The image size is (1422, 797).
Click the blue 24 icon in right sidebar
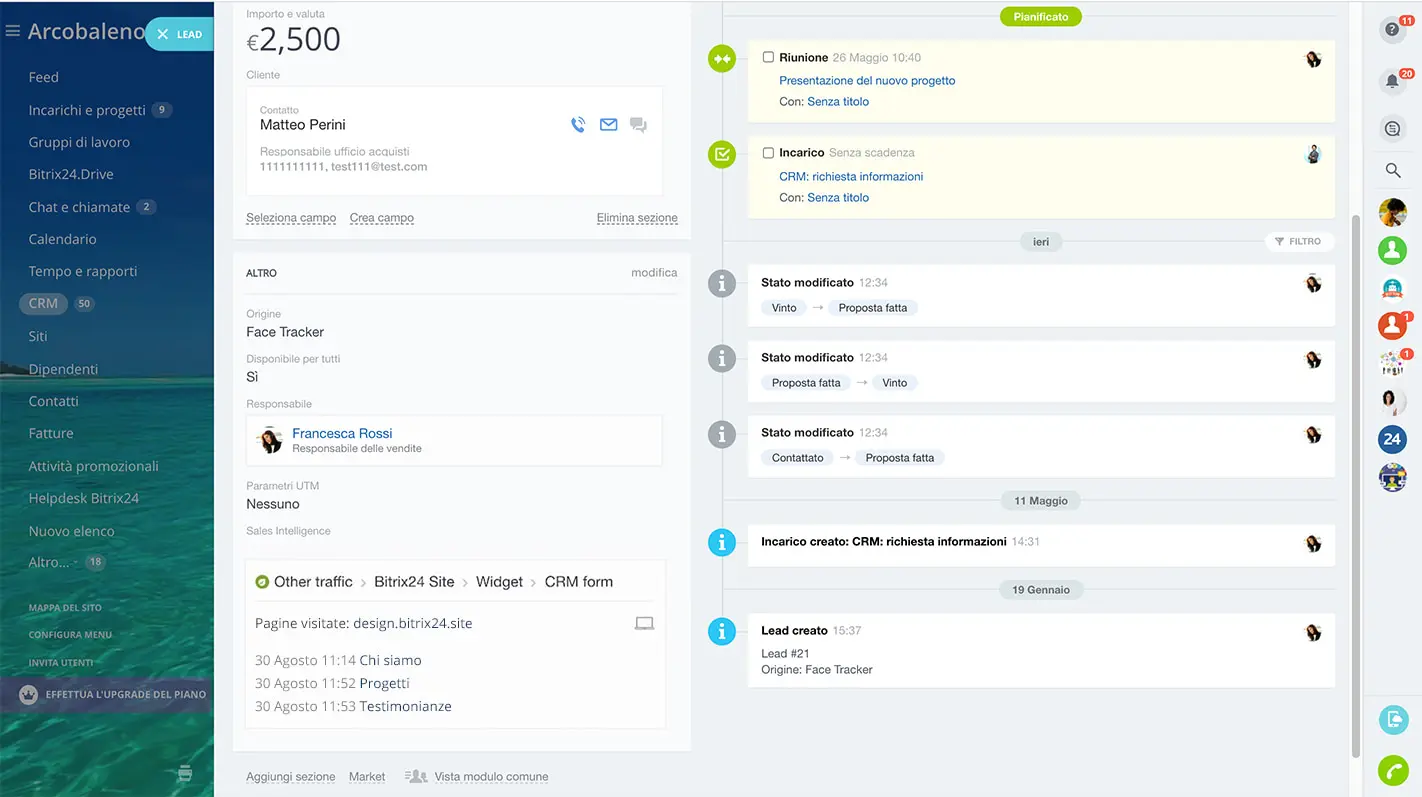(1393, 439)
